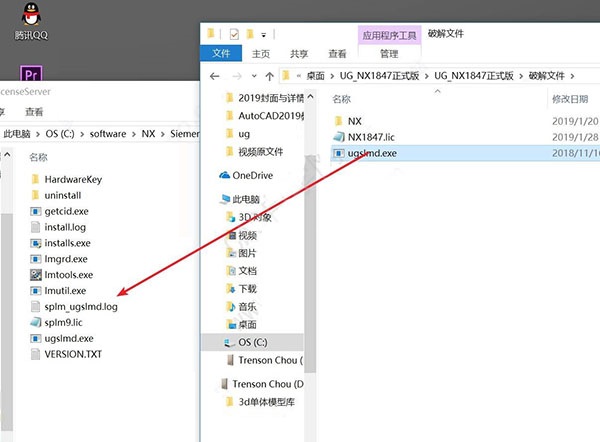Image resolution: width=600 pixels, height=442 pixels.
Task: Switch to the 管理 ribbon tab
Action: (388, 54)
